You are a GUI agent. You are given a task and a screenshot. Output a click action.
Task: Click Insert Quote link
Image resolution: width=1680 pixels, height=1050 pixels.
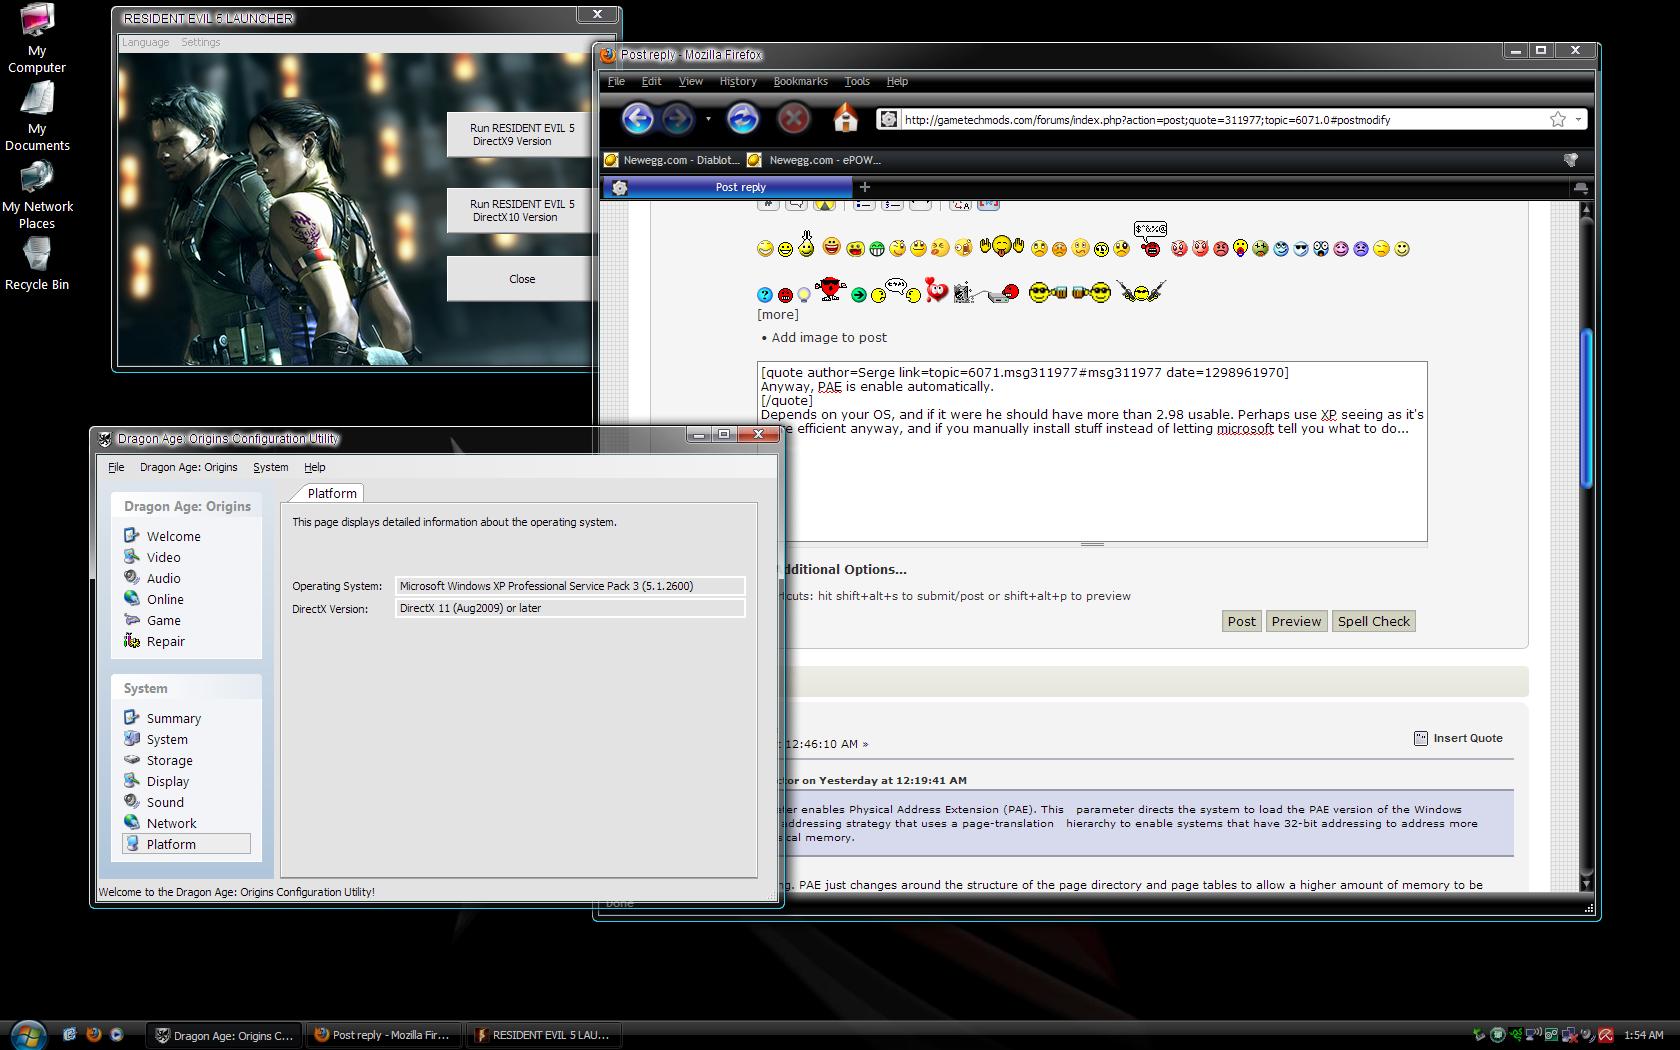[x=1458, y=738]
